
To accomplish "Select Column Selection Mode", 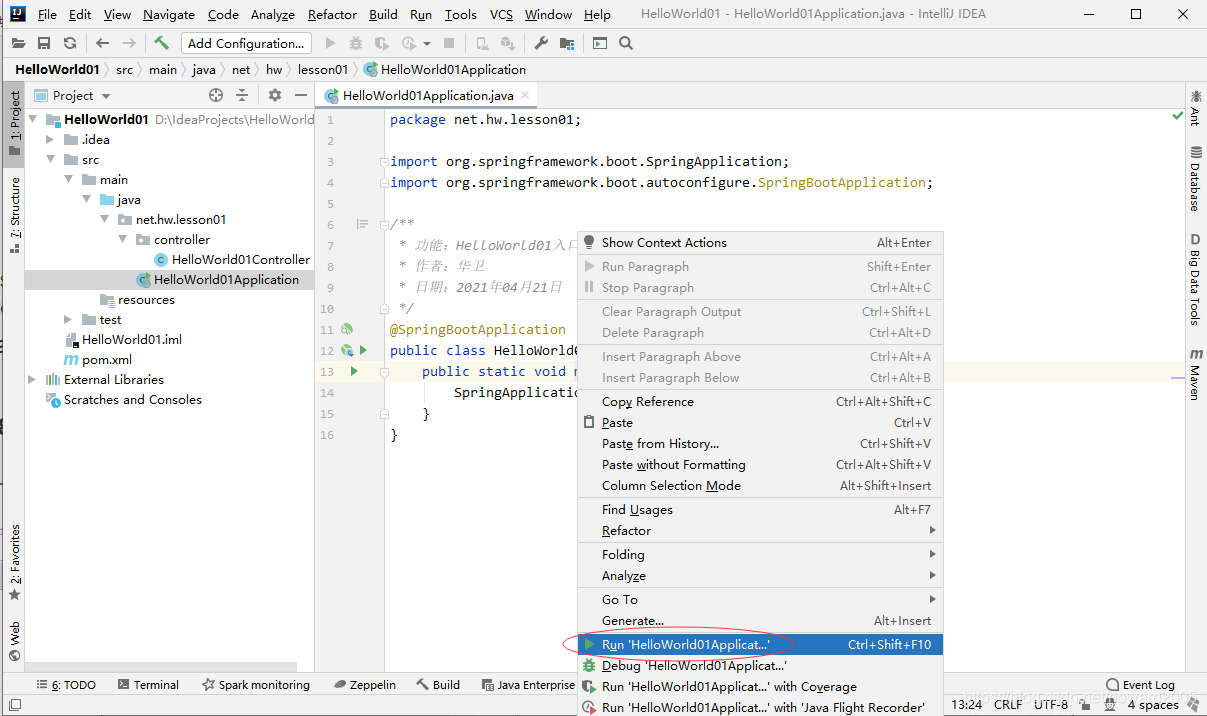I will pyautogui.click(x=760, y=486).
